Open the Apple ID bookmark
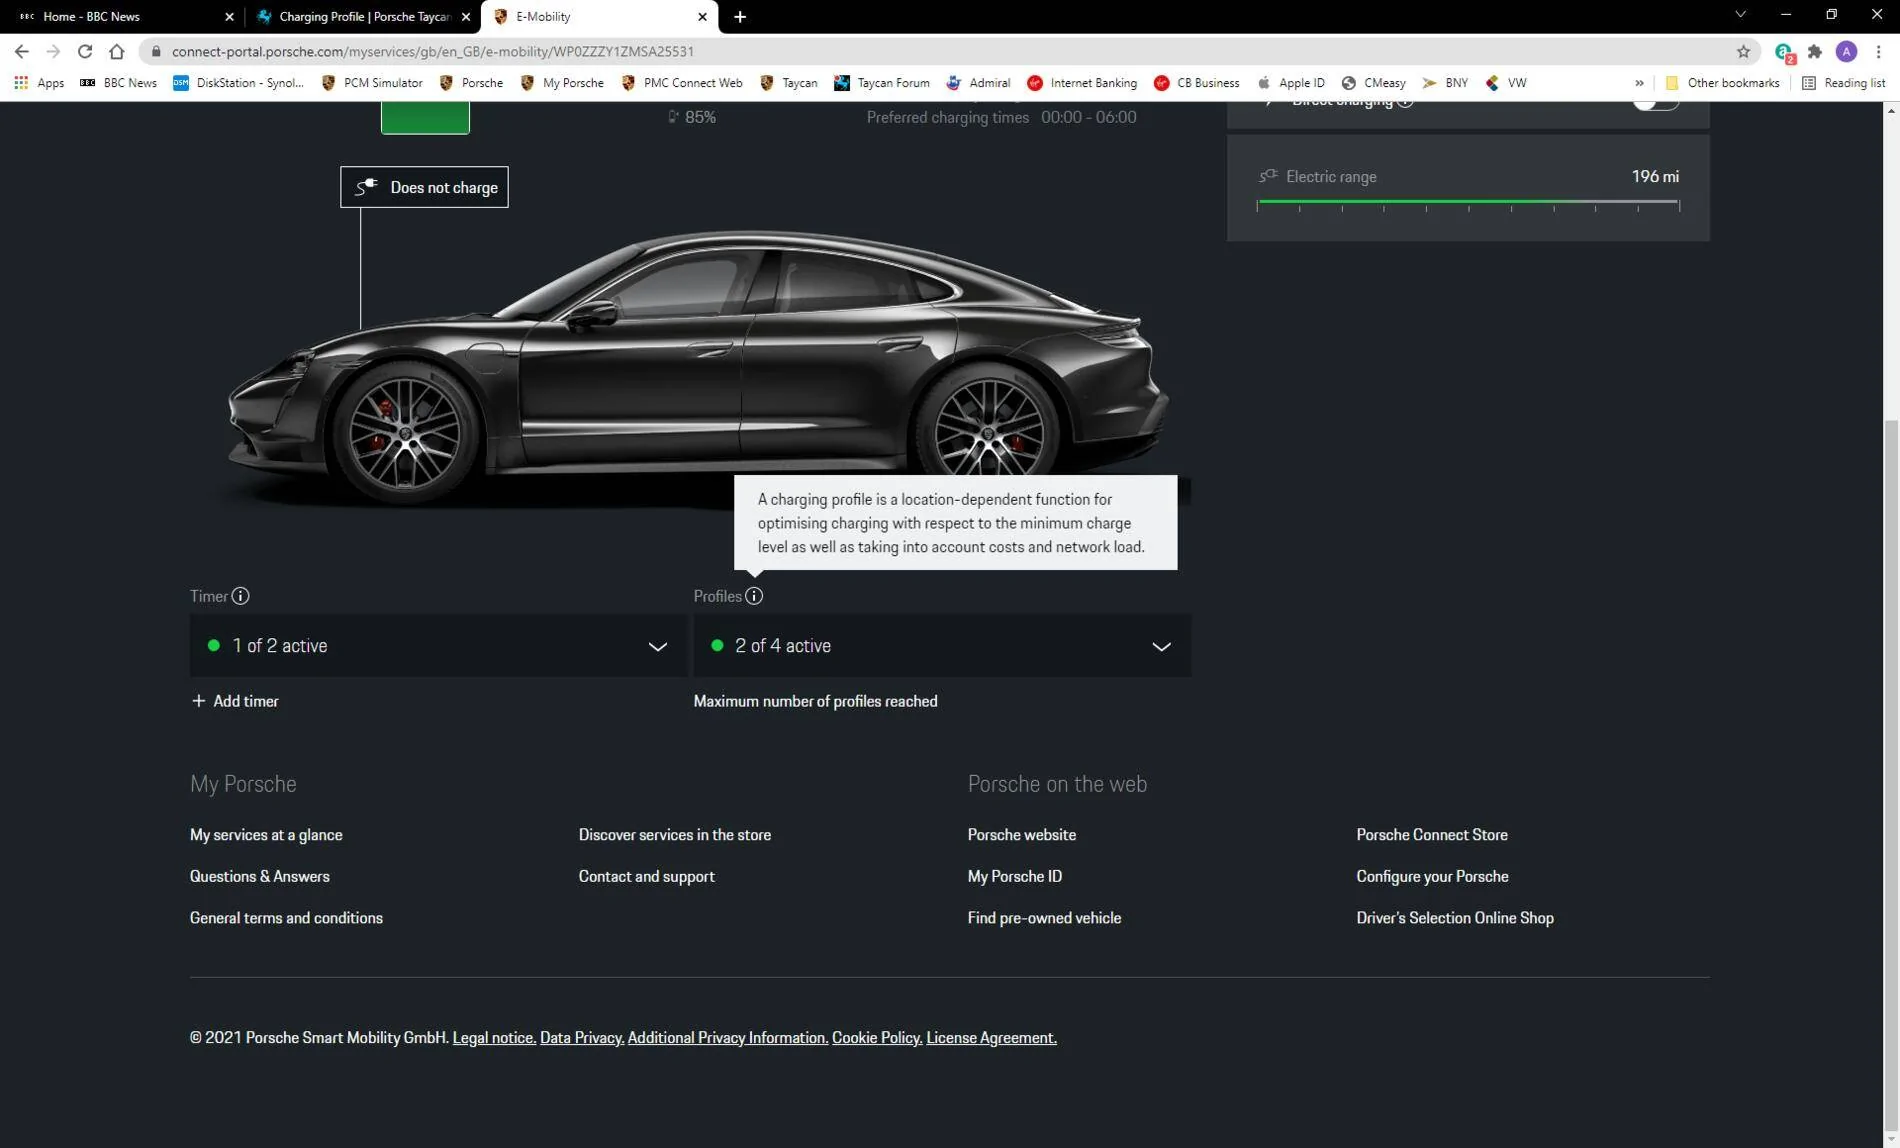The width and height of the screenshot is (1900, 1148). pos(1290,83)
